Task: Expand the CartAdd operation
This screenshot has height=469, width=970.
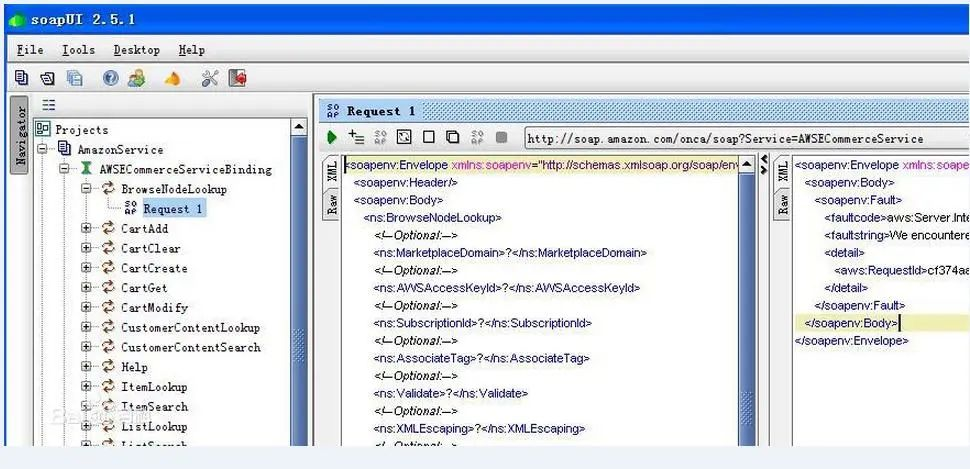Action: pos(86,228)
